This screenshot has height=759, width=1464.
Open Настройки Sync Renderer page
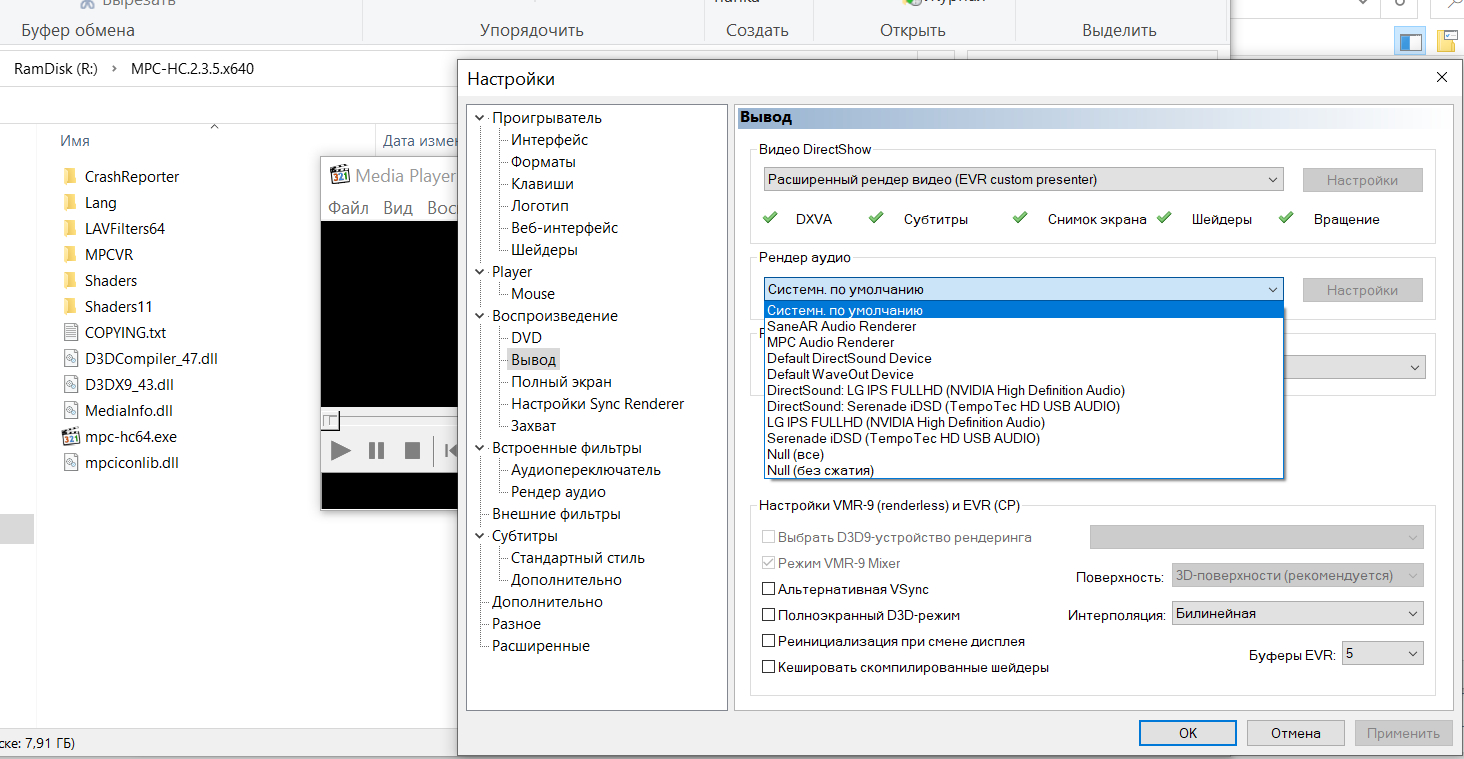[x=598, y=404]
